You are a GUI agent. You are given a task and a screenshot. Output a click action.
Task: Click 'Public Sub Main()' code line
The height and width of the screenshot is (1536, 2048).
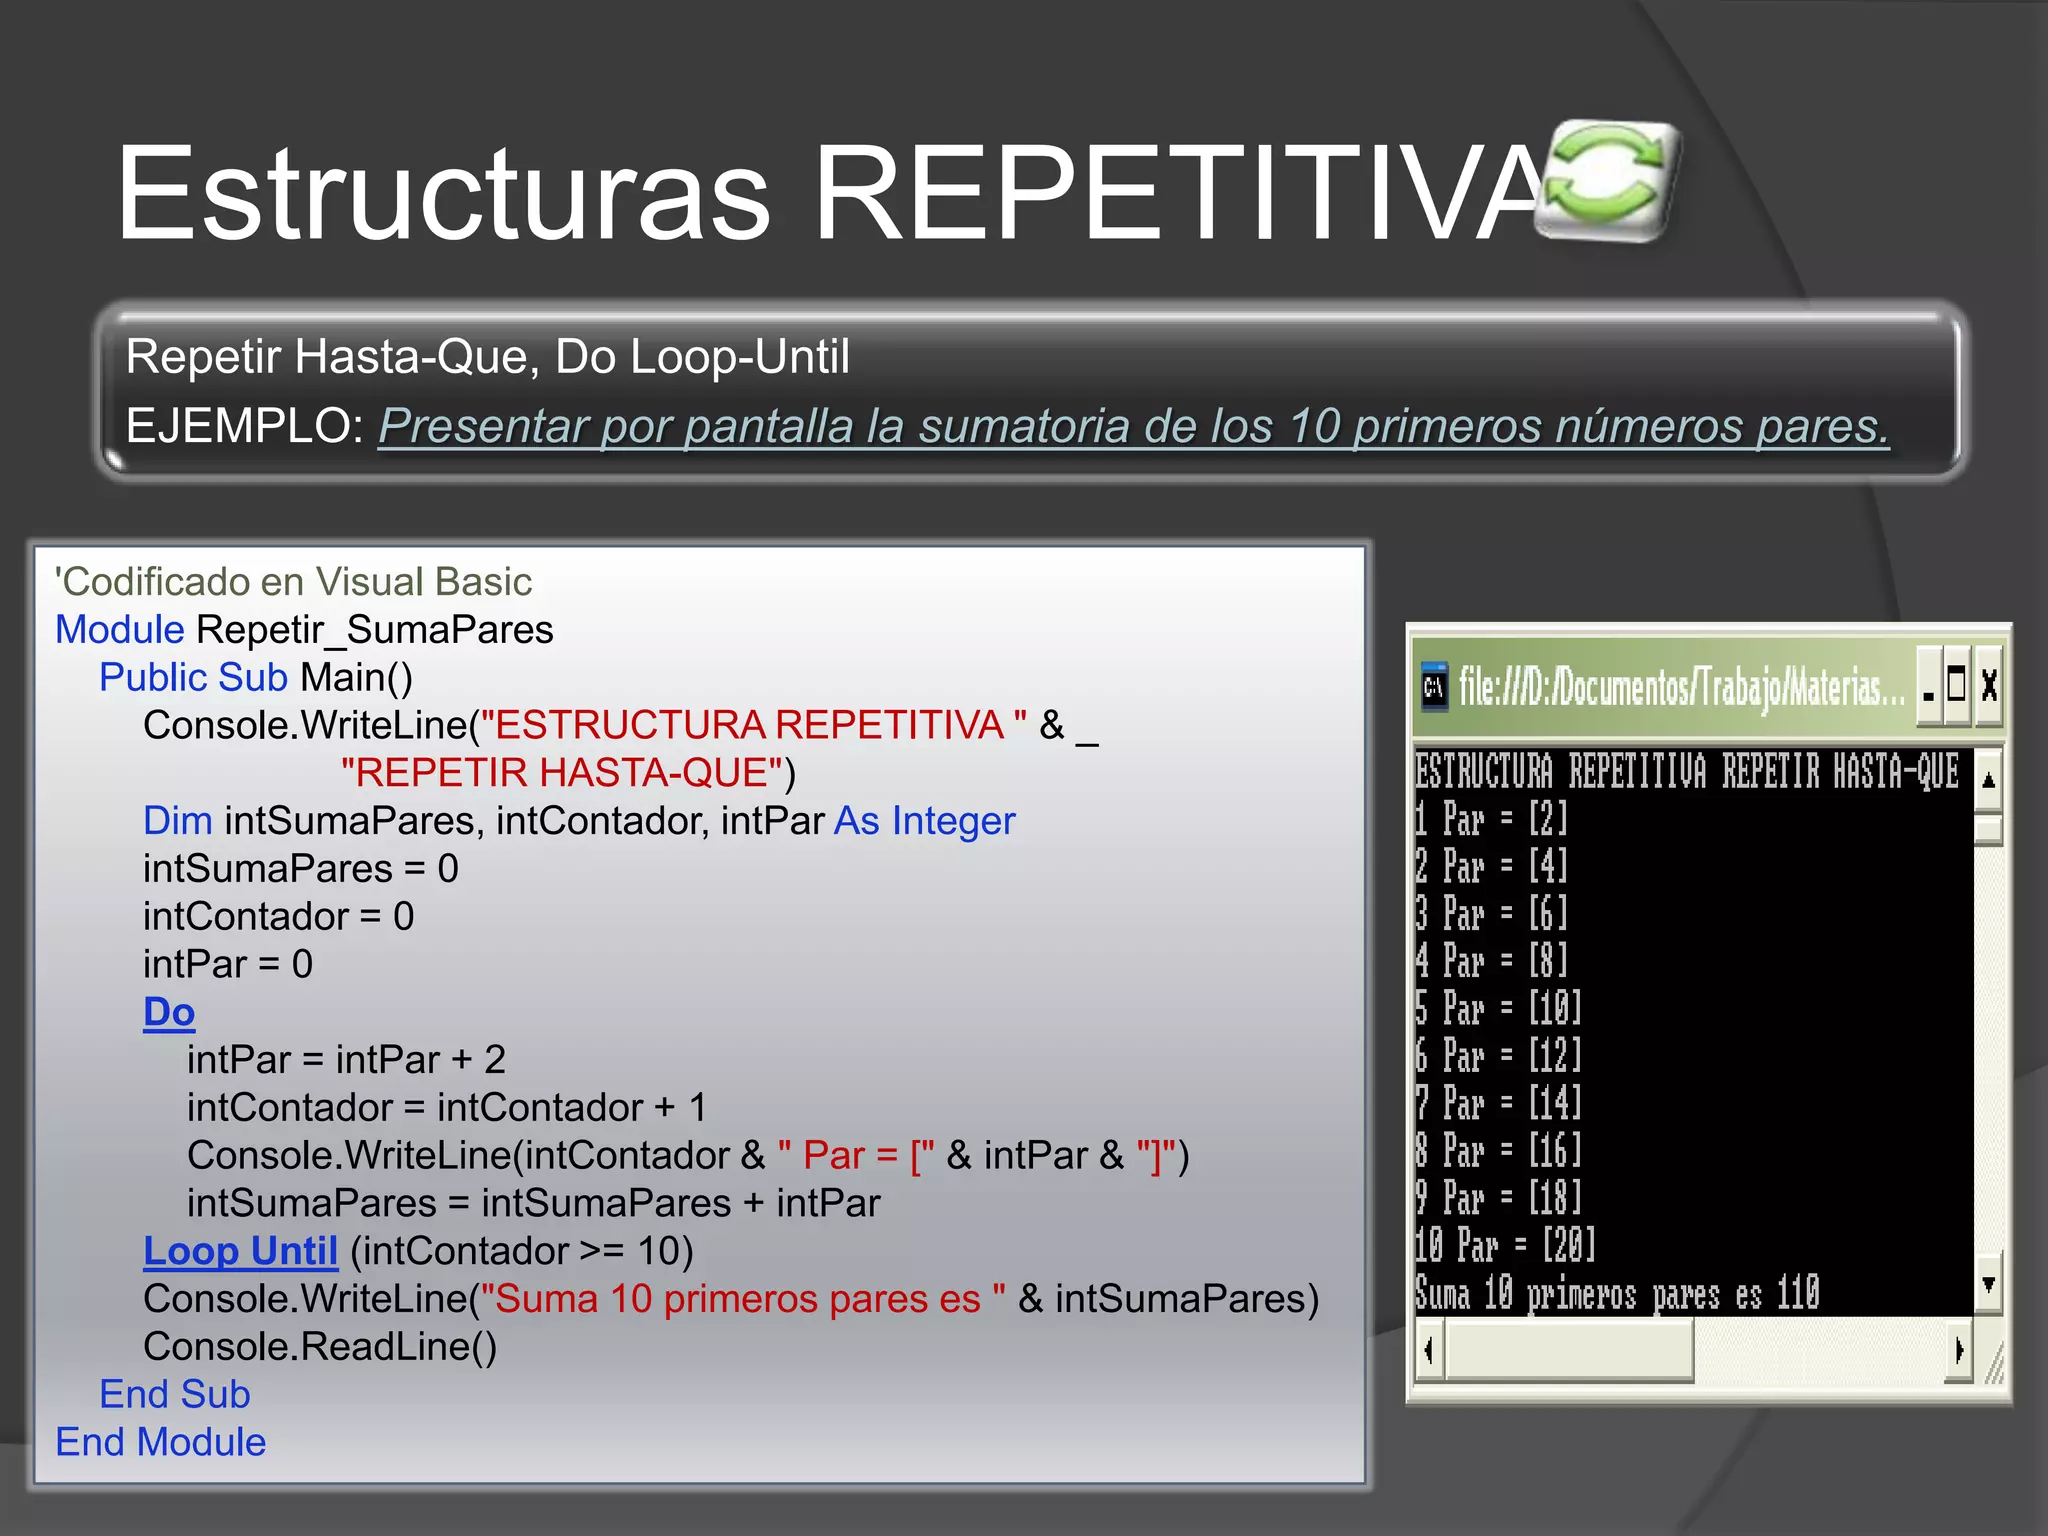coord(256,678)
